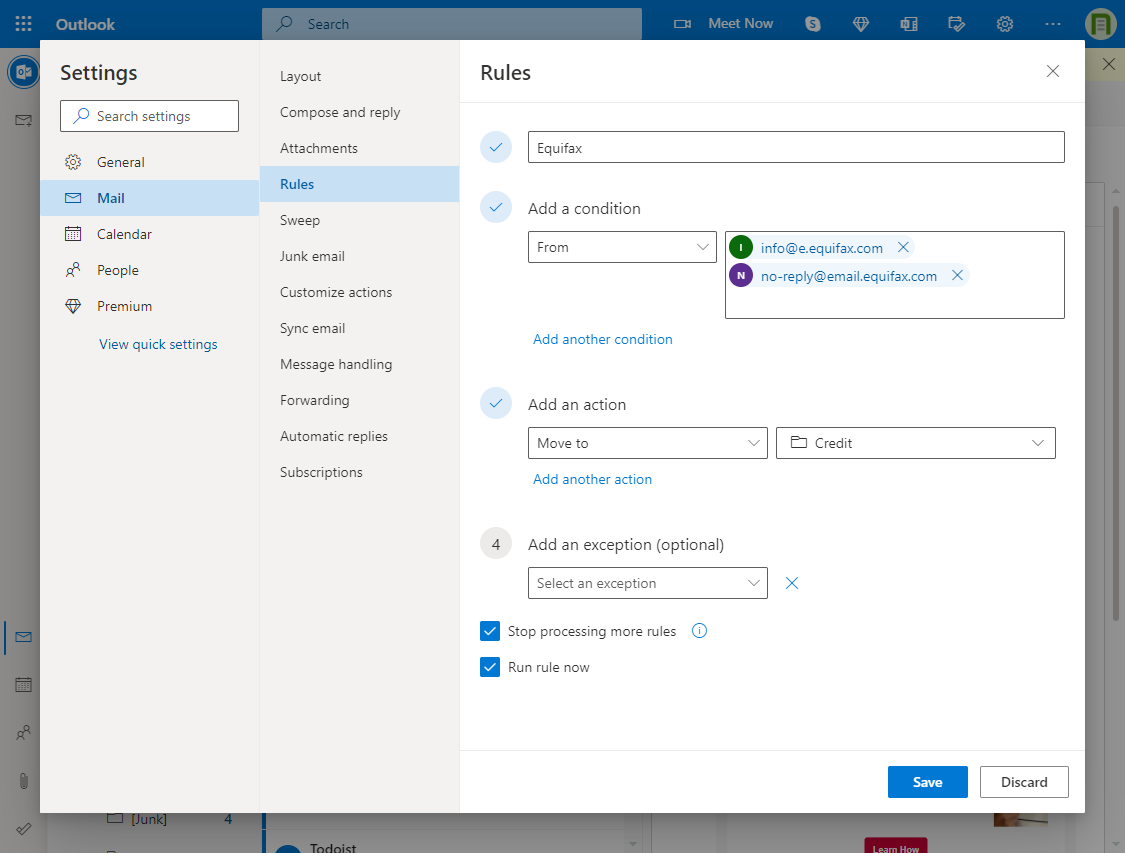Open the more options ellipsis menu
The height and width of the screenshot is (853, 1125).
click(x=1053, y=24)
